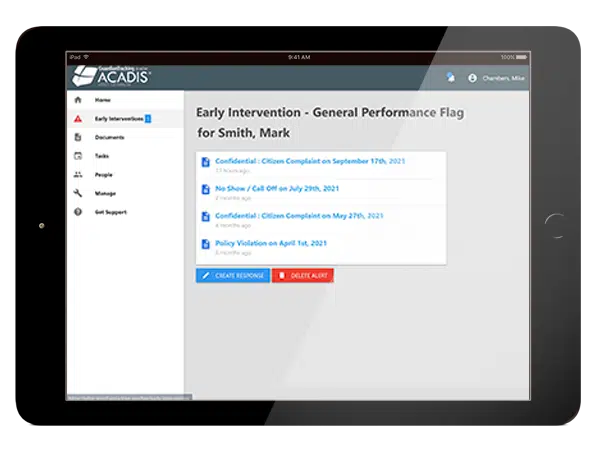This screenshot has height=450, width=600.
Task: Click document icon beside September 17th complaint
Action: coord(206,161)
